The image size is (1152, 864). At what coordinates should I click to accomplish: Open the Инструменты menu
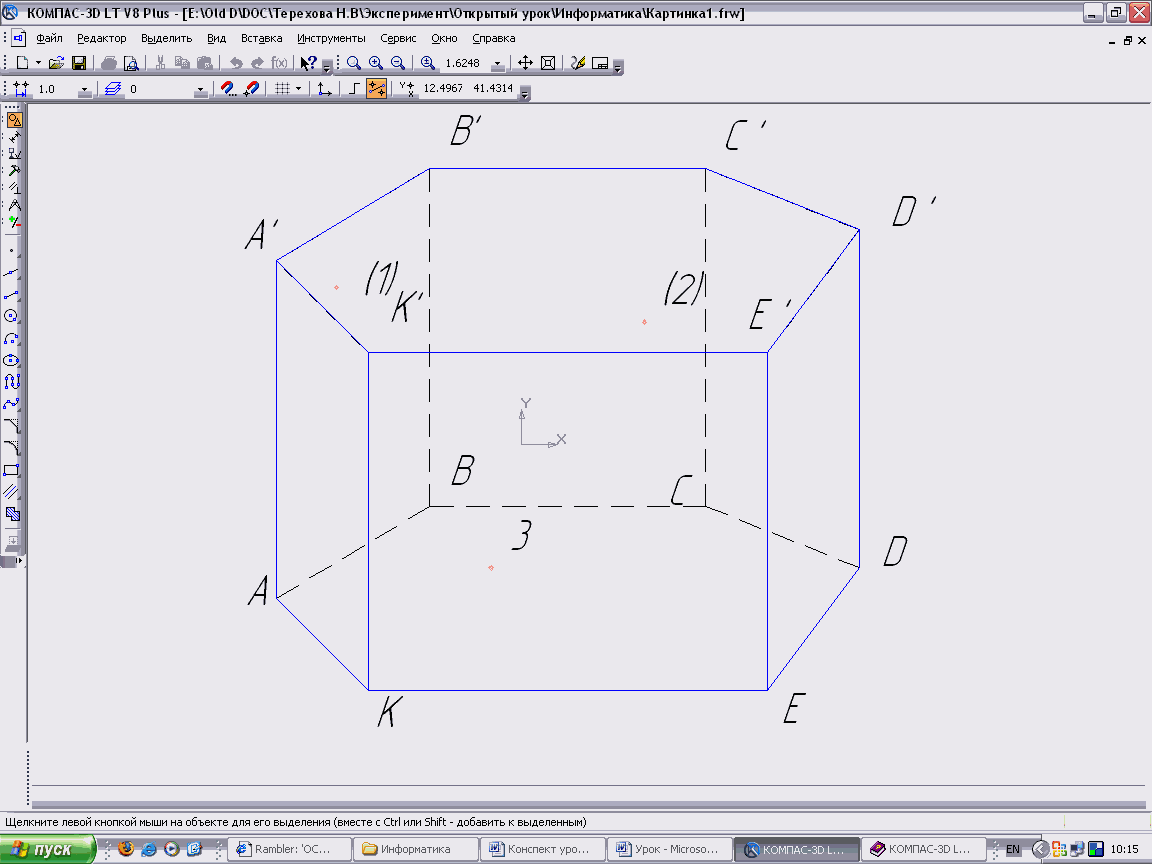[x=331, y=38]
